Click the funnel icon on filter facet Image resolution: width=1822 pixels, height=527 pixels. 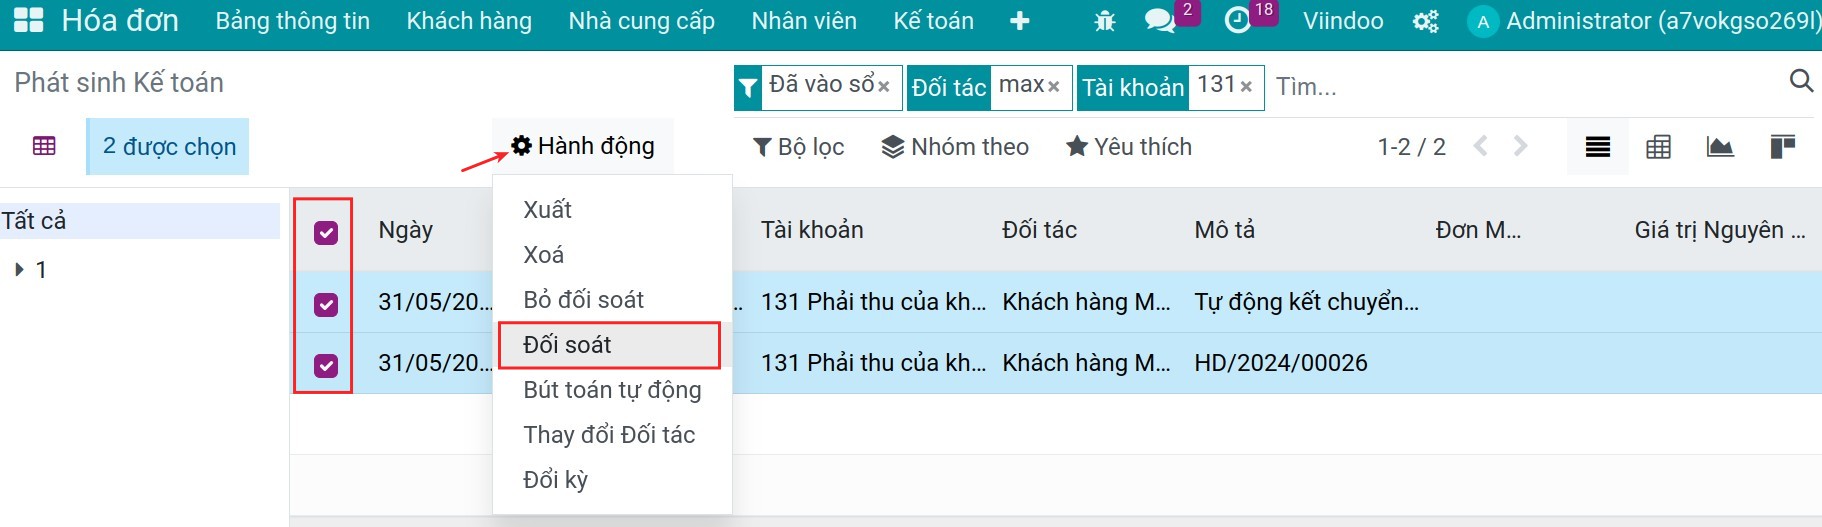point(748,88)
